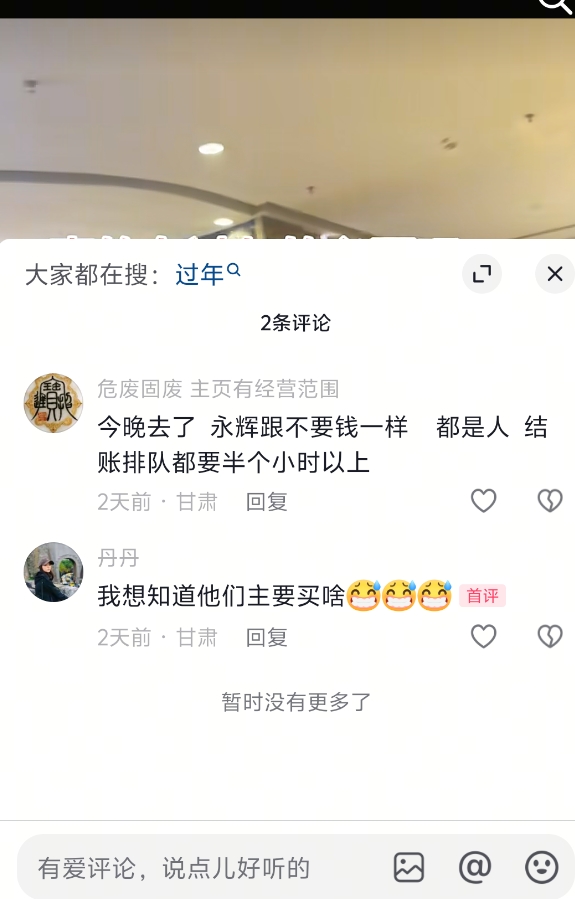Mention someone with the @ icon

[x=475, y=867]
